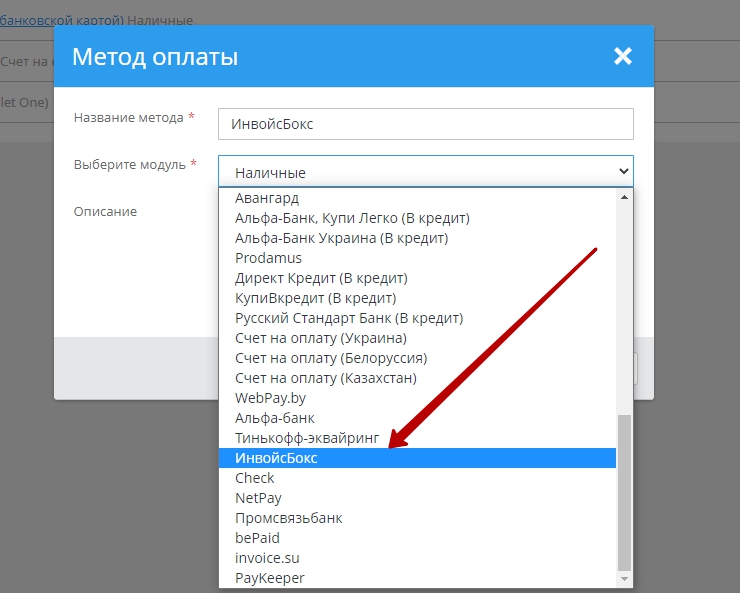Select Авангард from module list
This screenshot has width=740, height=593.
click(x=267, y=198)
